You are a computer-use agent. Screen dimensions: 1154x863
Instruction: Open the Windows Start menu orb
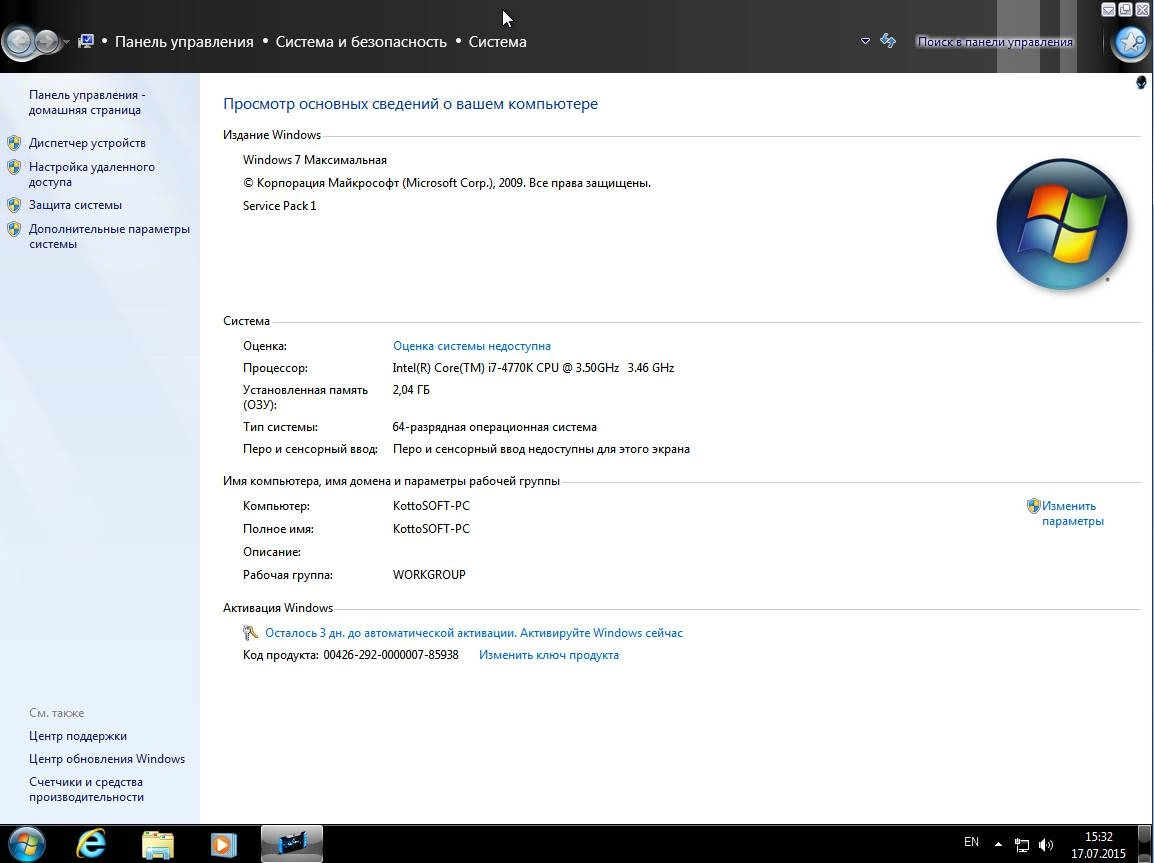[26, 844]
